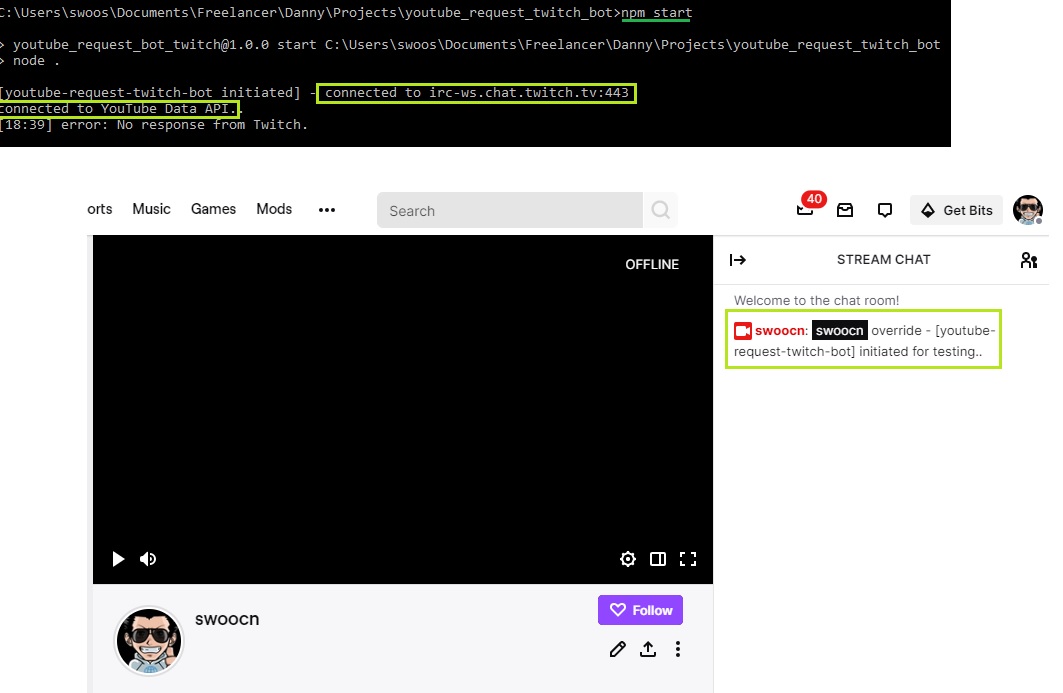Click the highlighted swoocn mention in chat
The image size is (1063, 693).
839,330
